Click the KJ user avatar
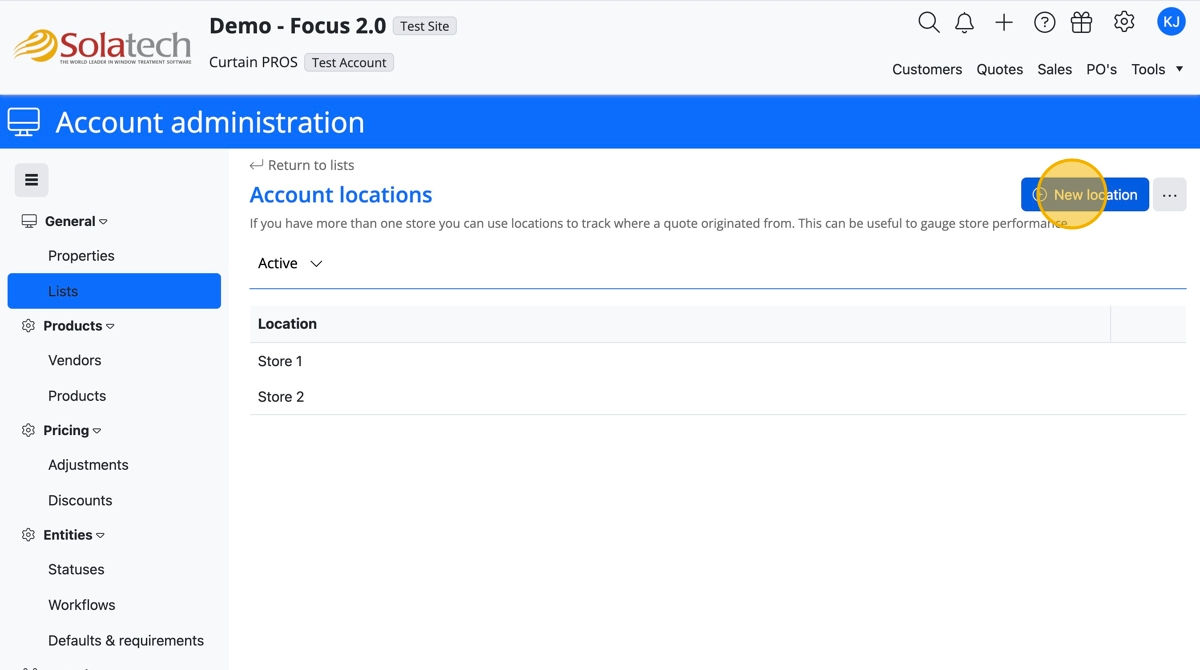 (1171, 22)
